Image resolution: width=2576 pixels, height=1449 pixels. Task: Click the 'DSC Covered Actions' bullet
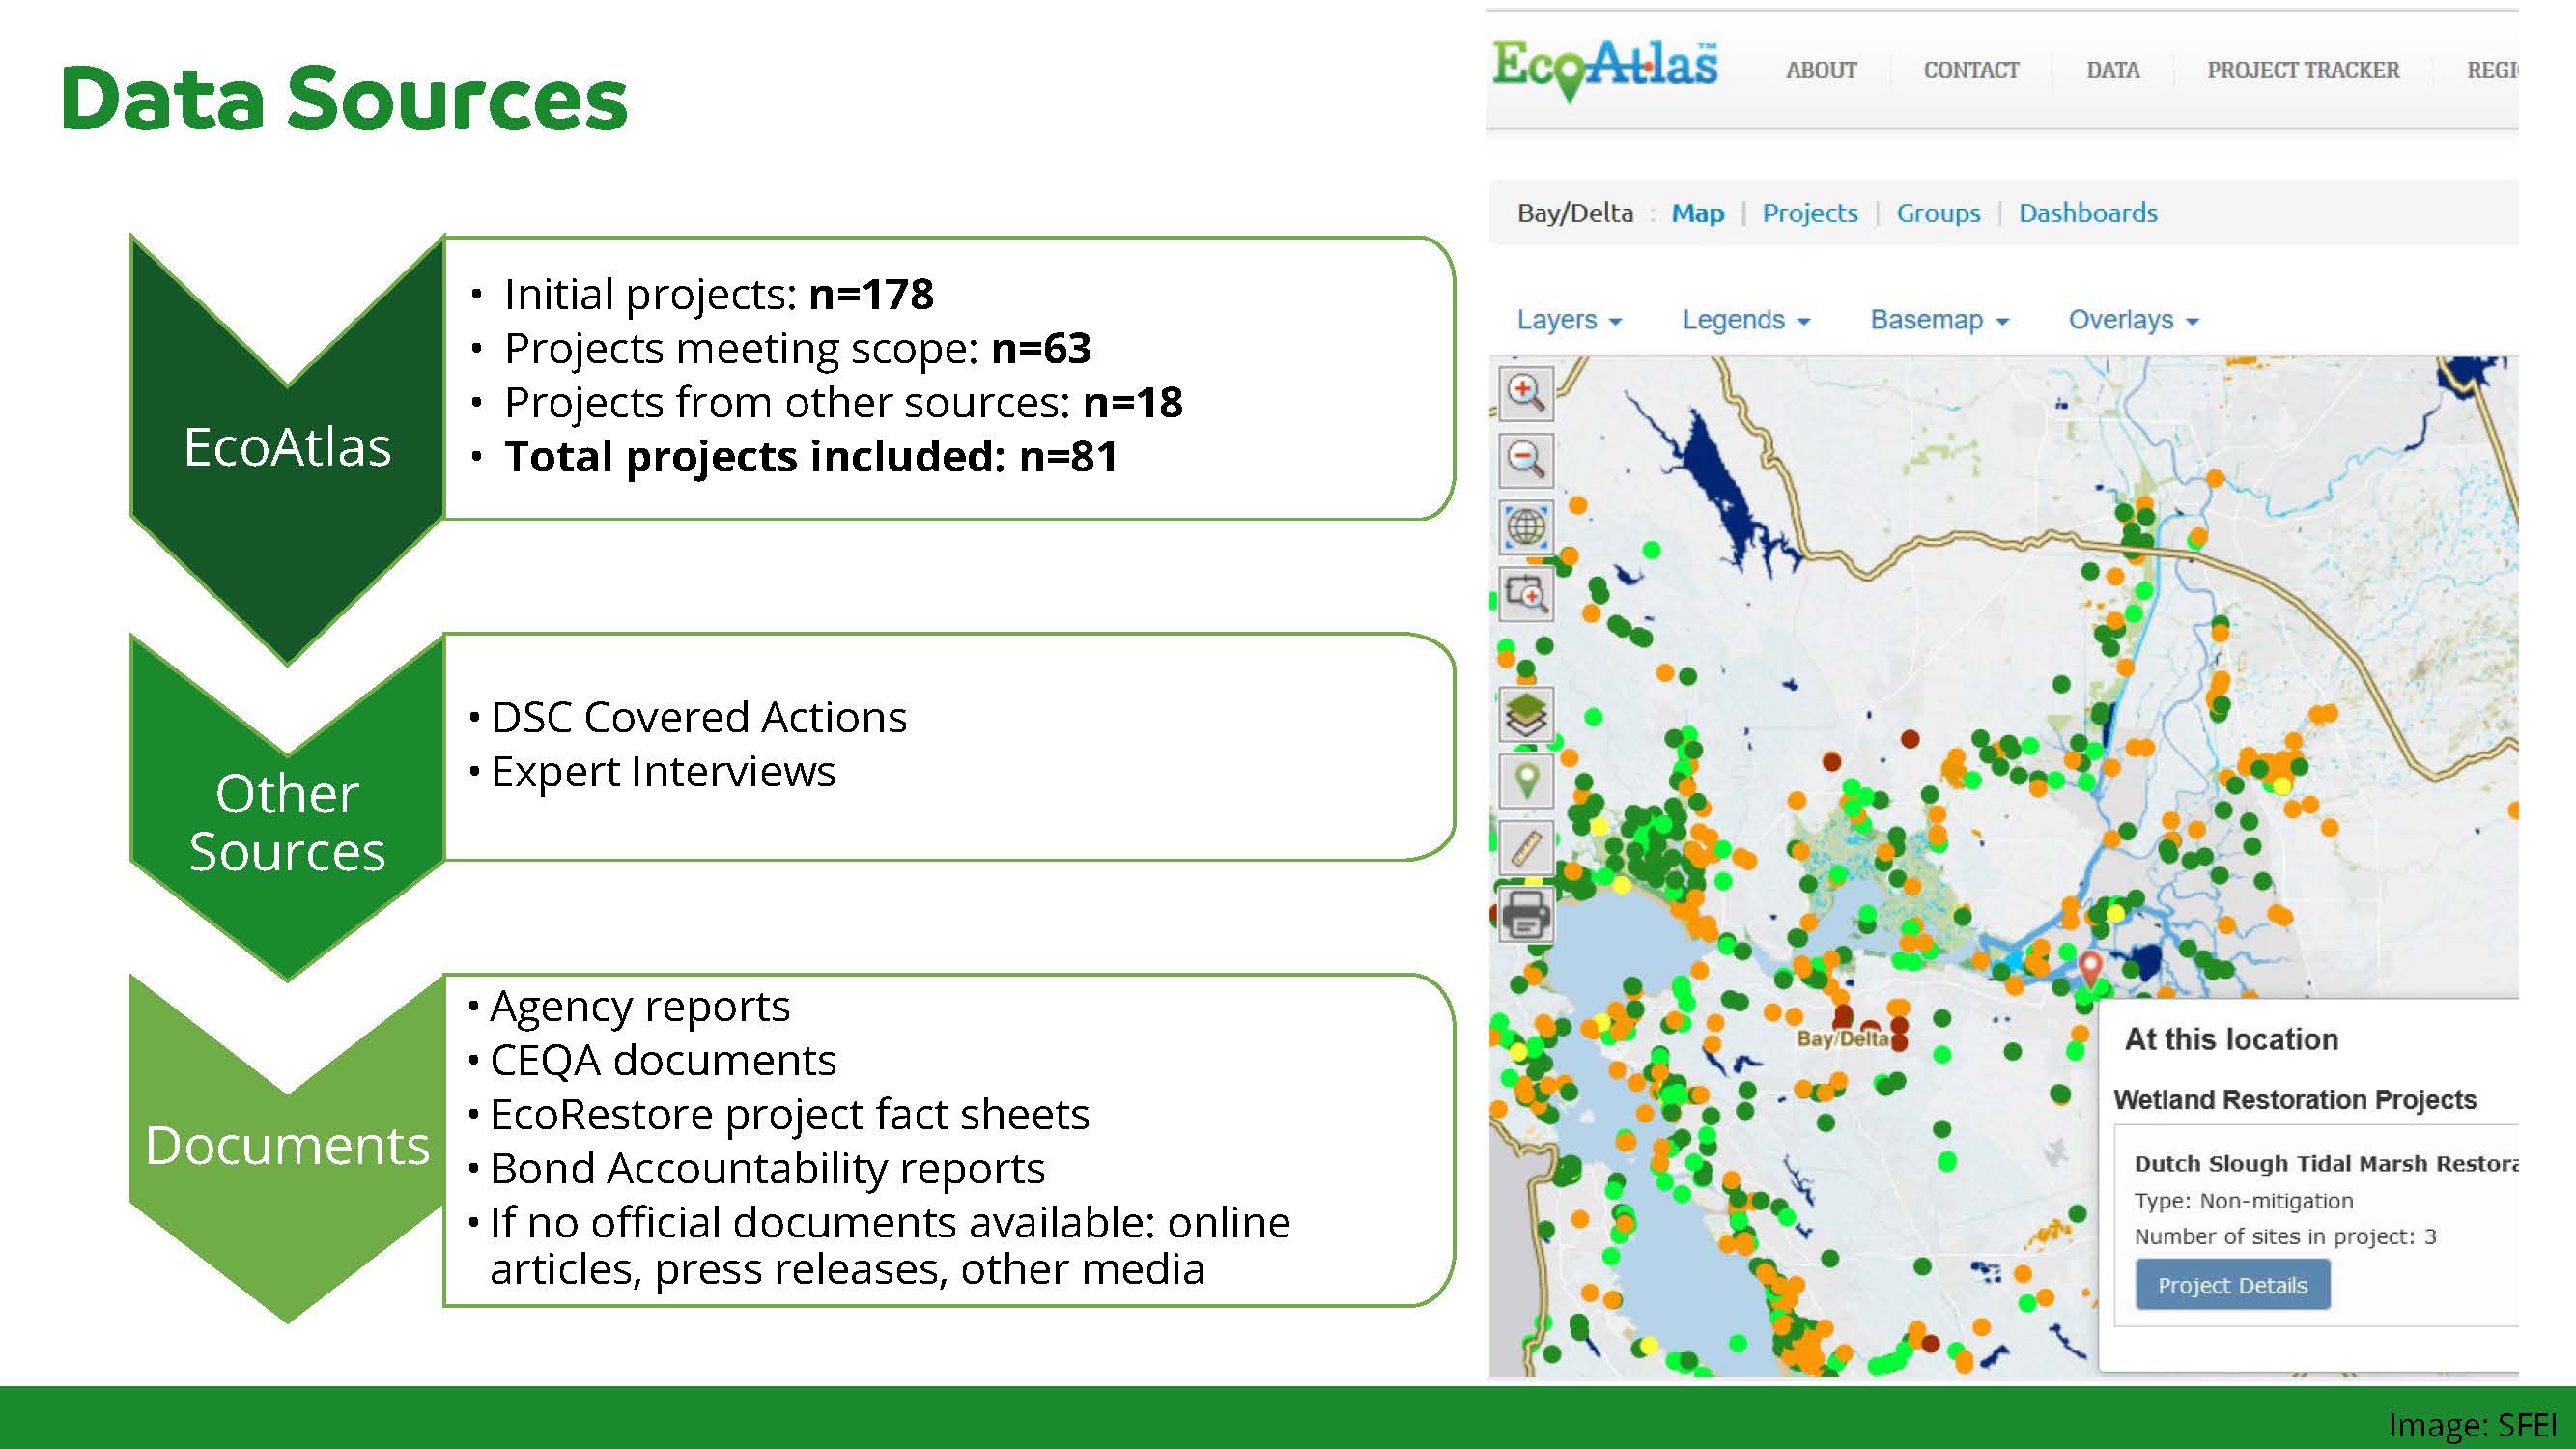(698, 717)
